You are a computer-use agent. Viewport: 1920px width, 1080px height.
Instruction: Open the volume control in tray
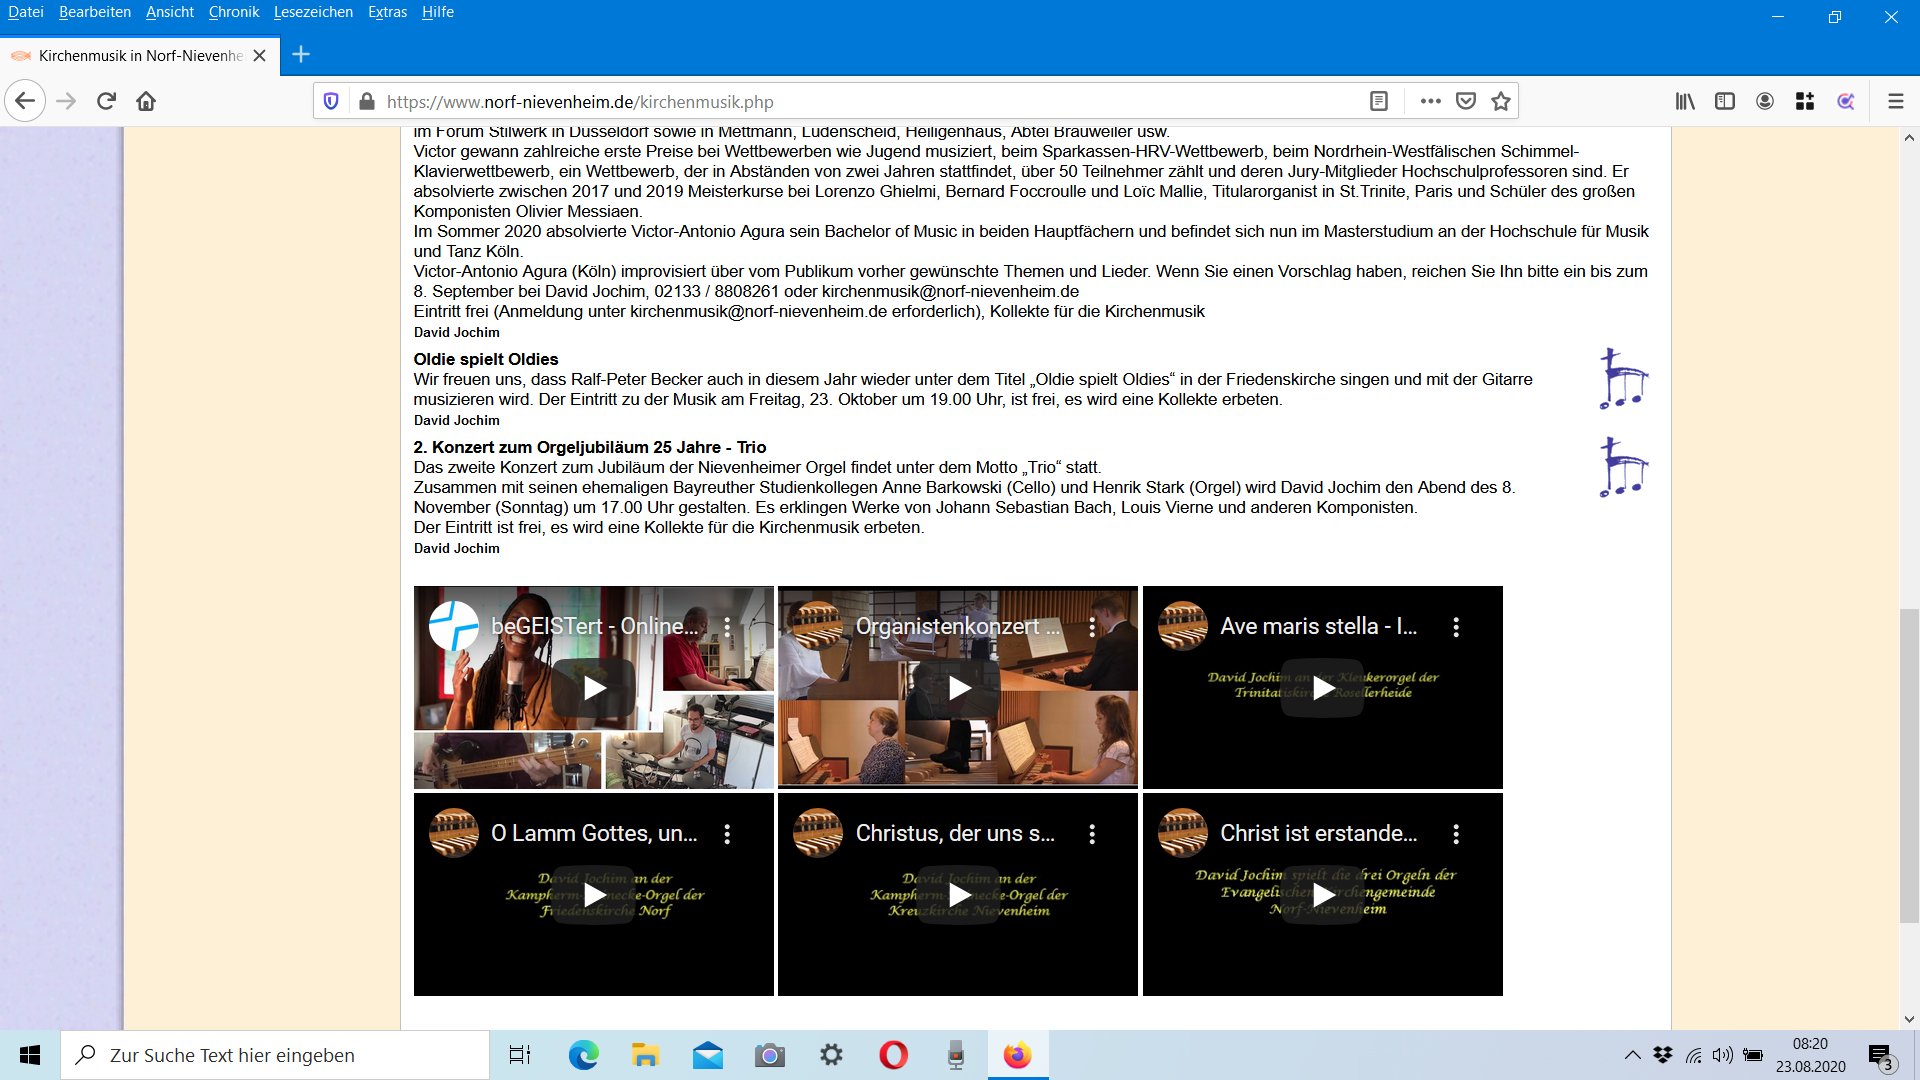(1722, 1055)
